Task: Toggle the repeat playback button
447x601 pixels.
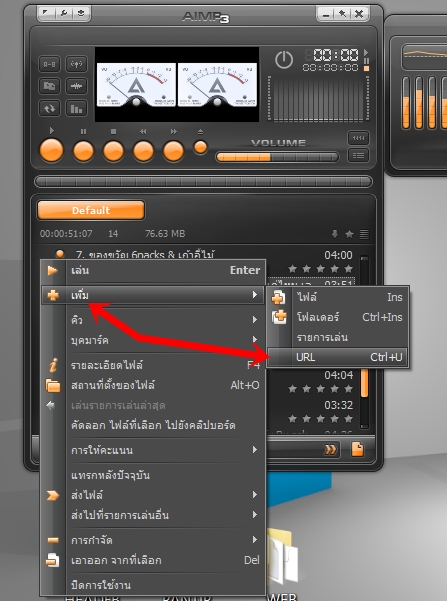Action: [x=49, y=108]
